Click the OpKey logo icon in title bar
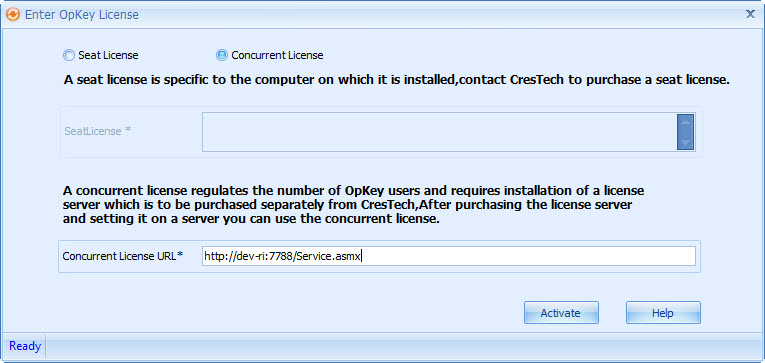Viewport: 765px width, 363px height. click(x=12, y=15)
